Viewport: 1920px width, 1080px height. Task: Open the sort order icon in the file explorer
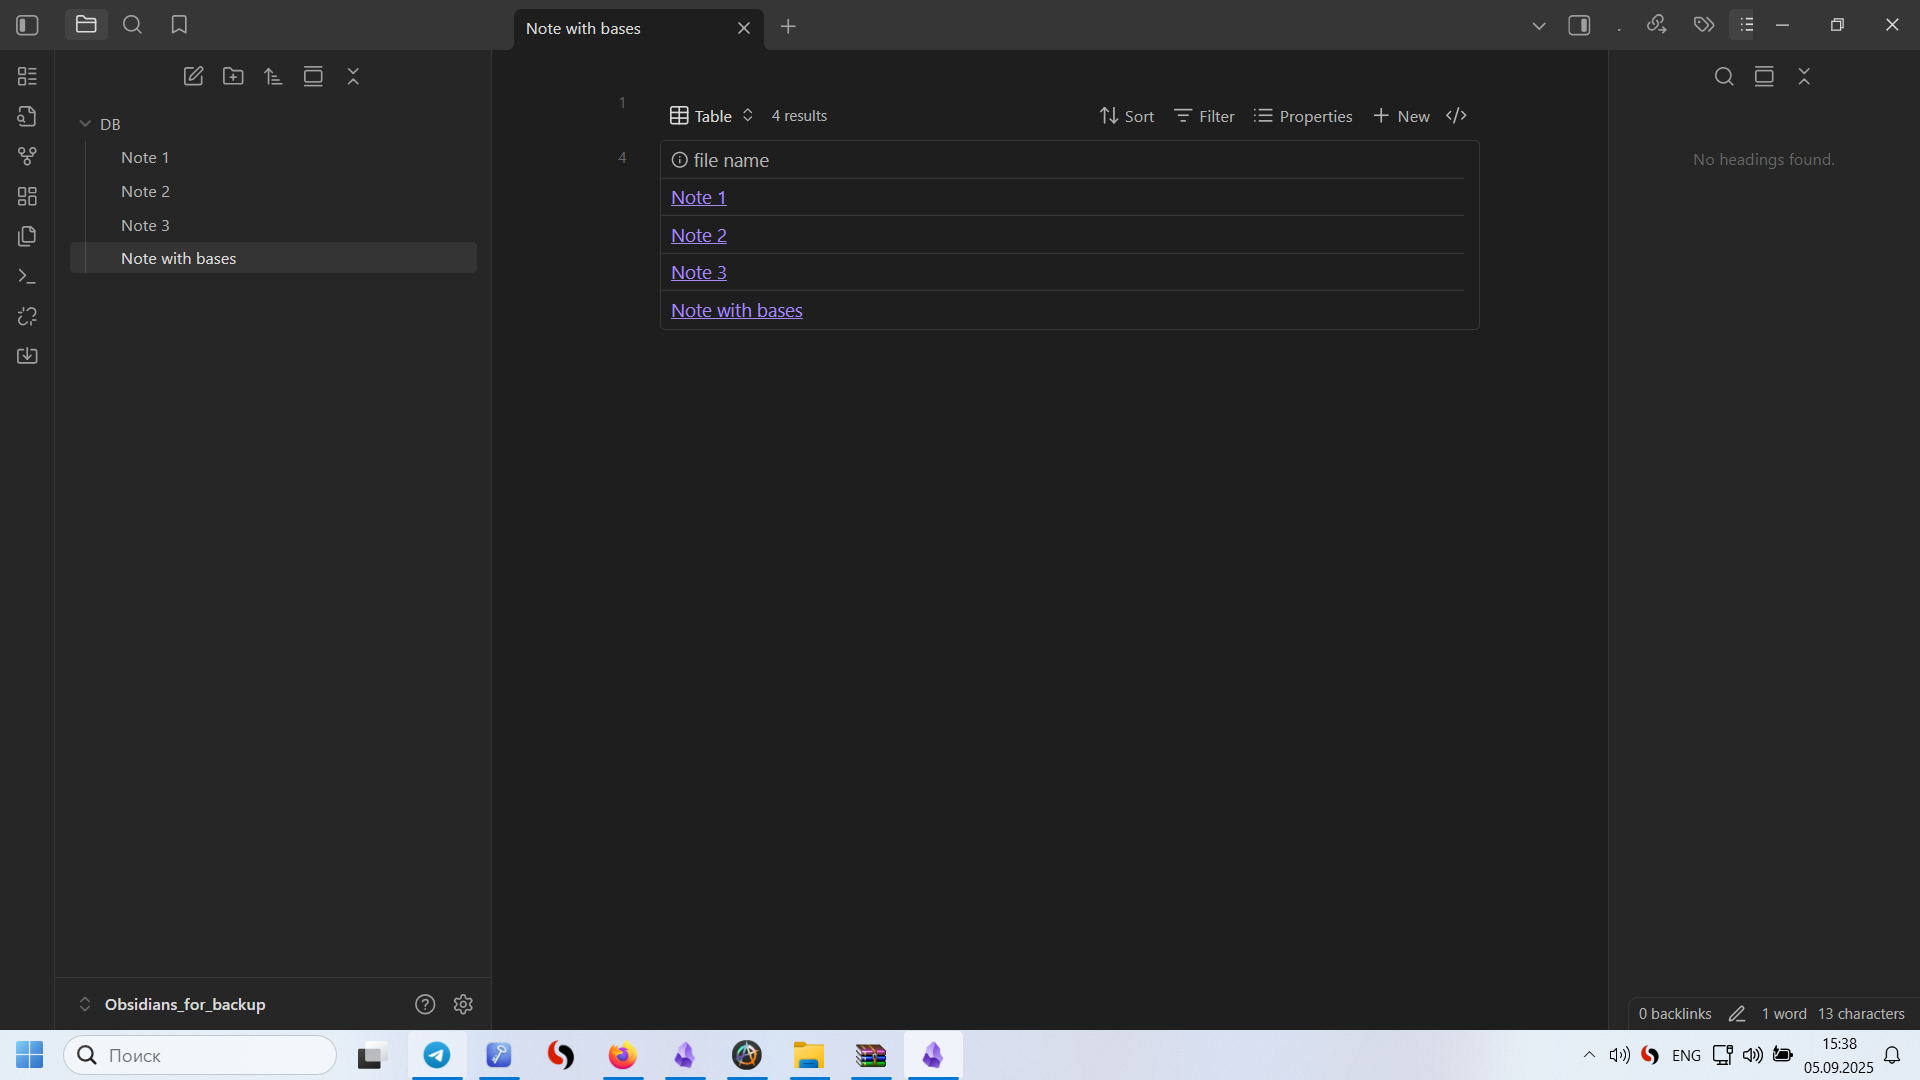[x=273, y=76]
